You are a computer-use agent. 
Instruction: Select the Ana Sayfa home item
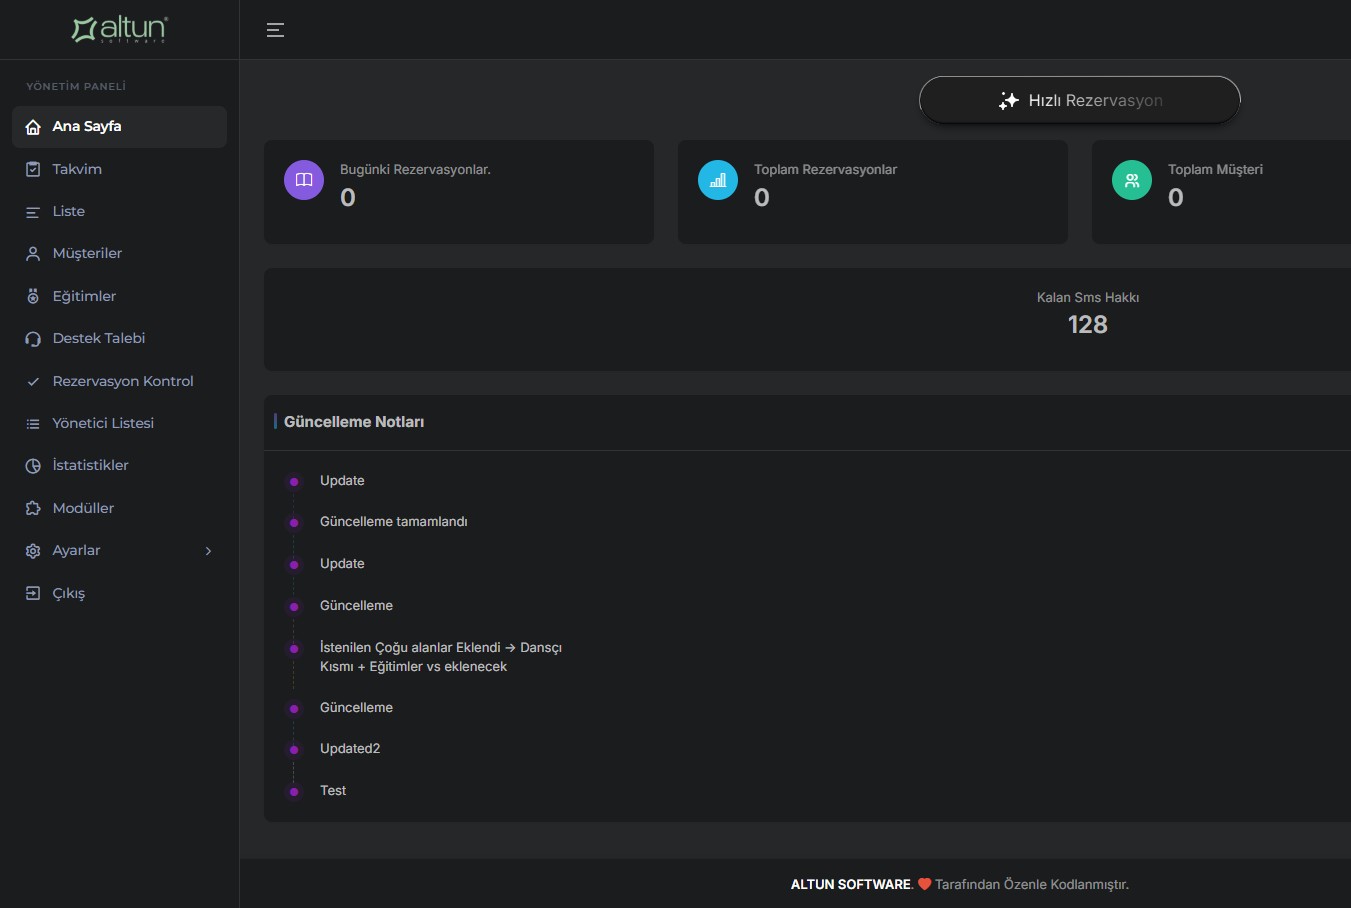(x=87, y=127)
